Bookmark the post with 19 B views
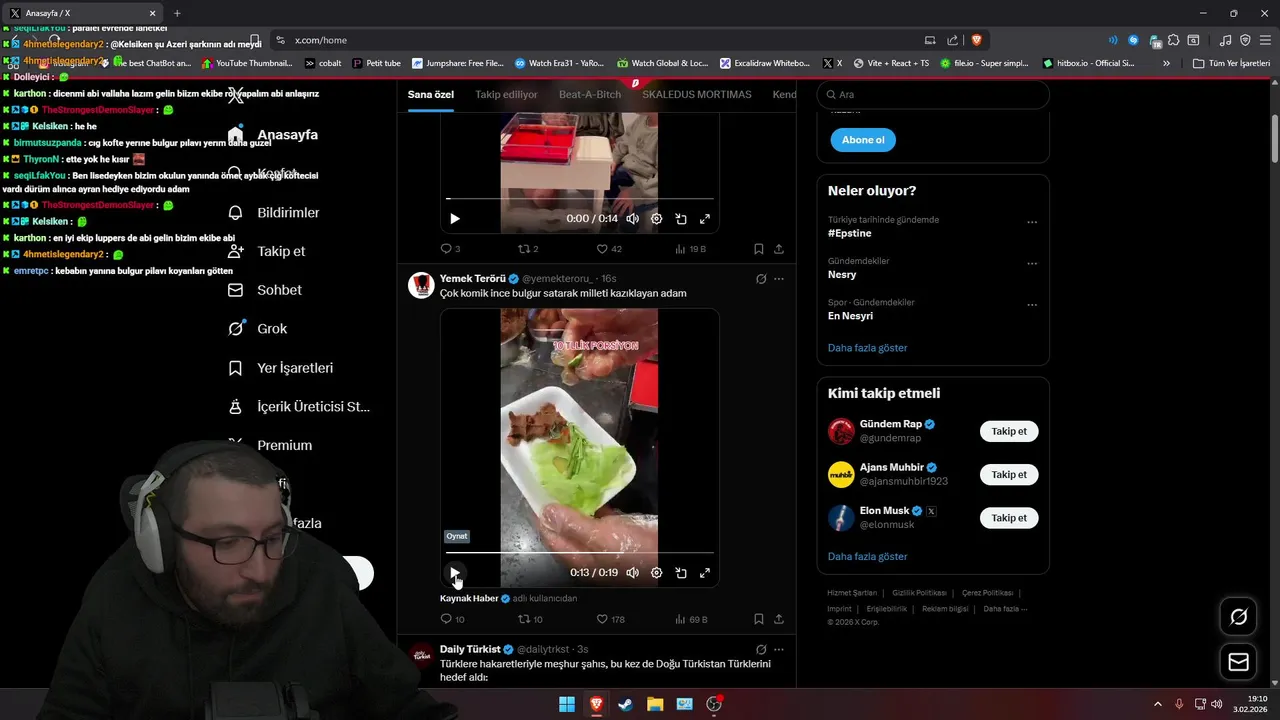1280x720 pixels. point(759,249)
